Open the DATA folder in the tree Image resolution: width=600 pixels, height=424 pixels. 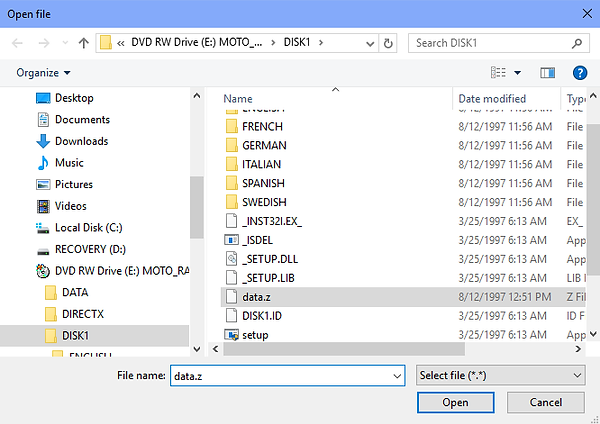(x=75, y=292)
